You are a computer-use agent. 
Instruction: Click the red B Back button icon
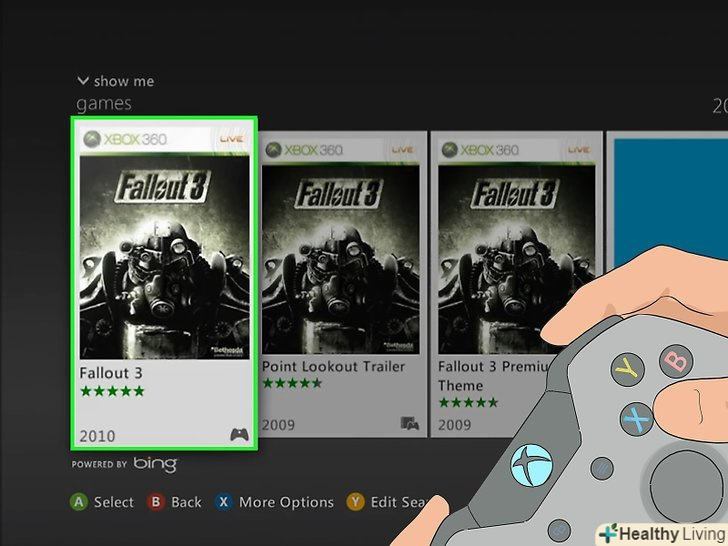point(156,502)
